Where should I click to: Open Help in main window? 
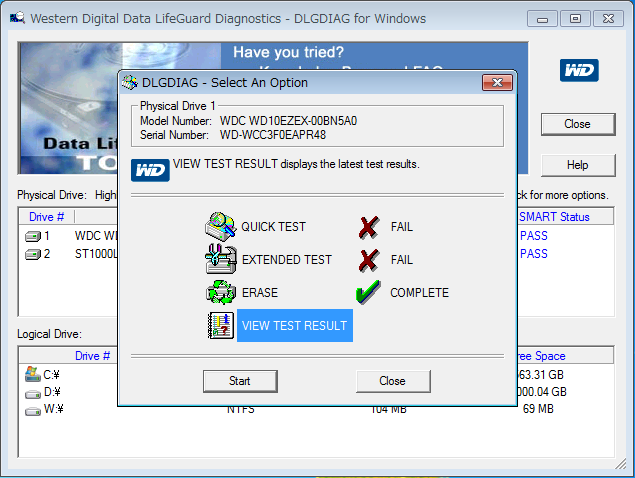(x=578, y=165)
